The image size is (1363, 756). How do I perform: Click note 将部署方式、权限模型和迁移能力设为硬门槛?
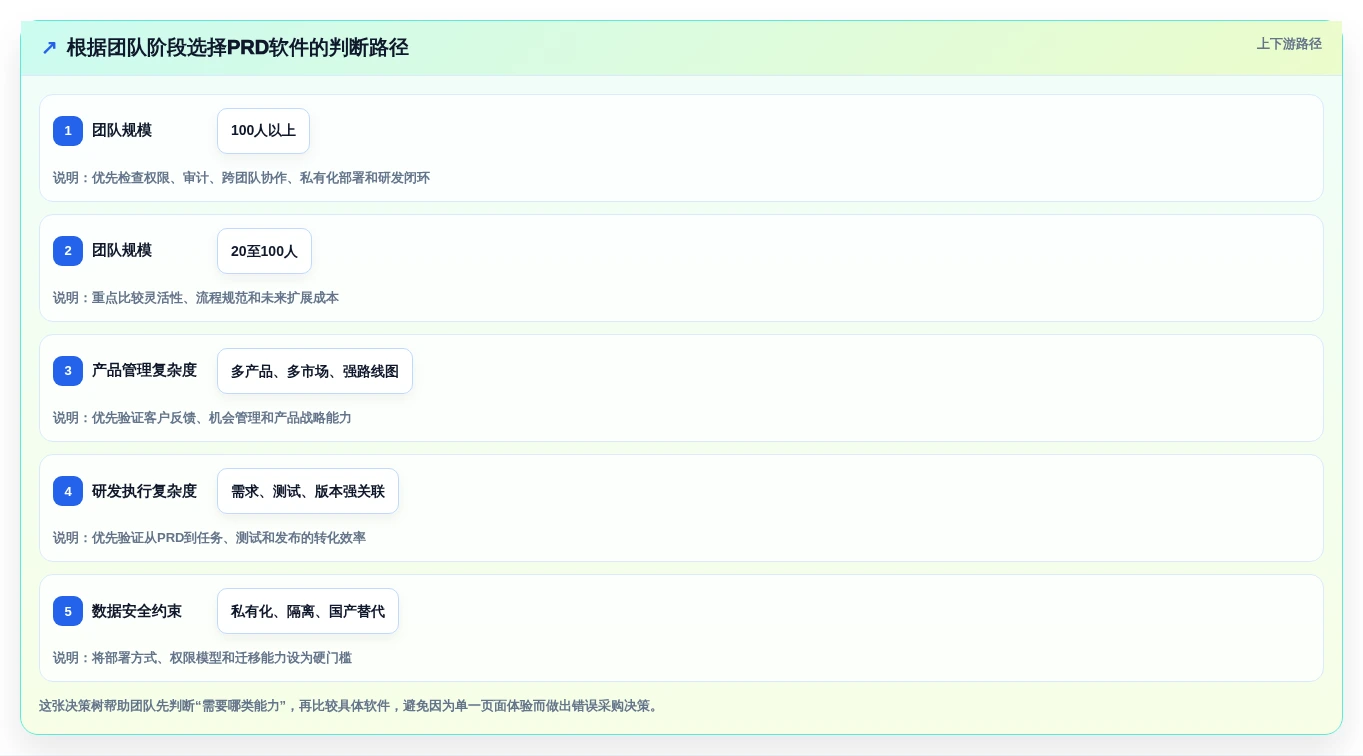pyautogui.click(x=202, y=658)
